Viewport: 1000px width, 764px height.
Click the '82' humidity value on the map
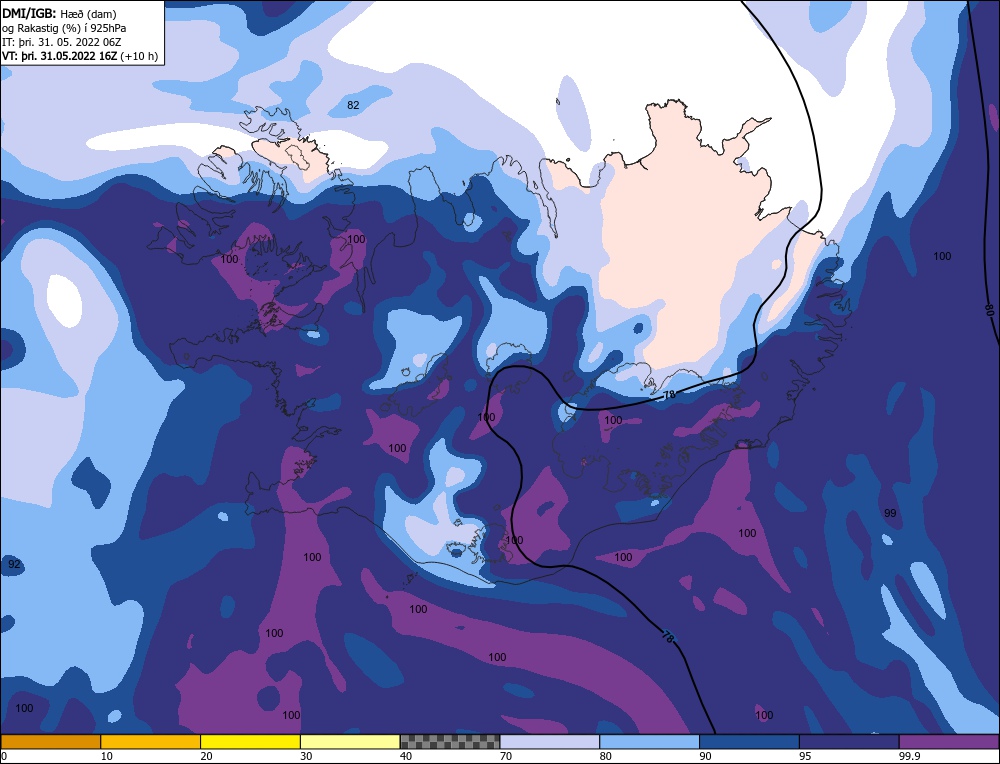[x=353, y=105]
